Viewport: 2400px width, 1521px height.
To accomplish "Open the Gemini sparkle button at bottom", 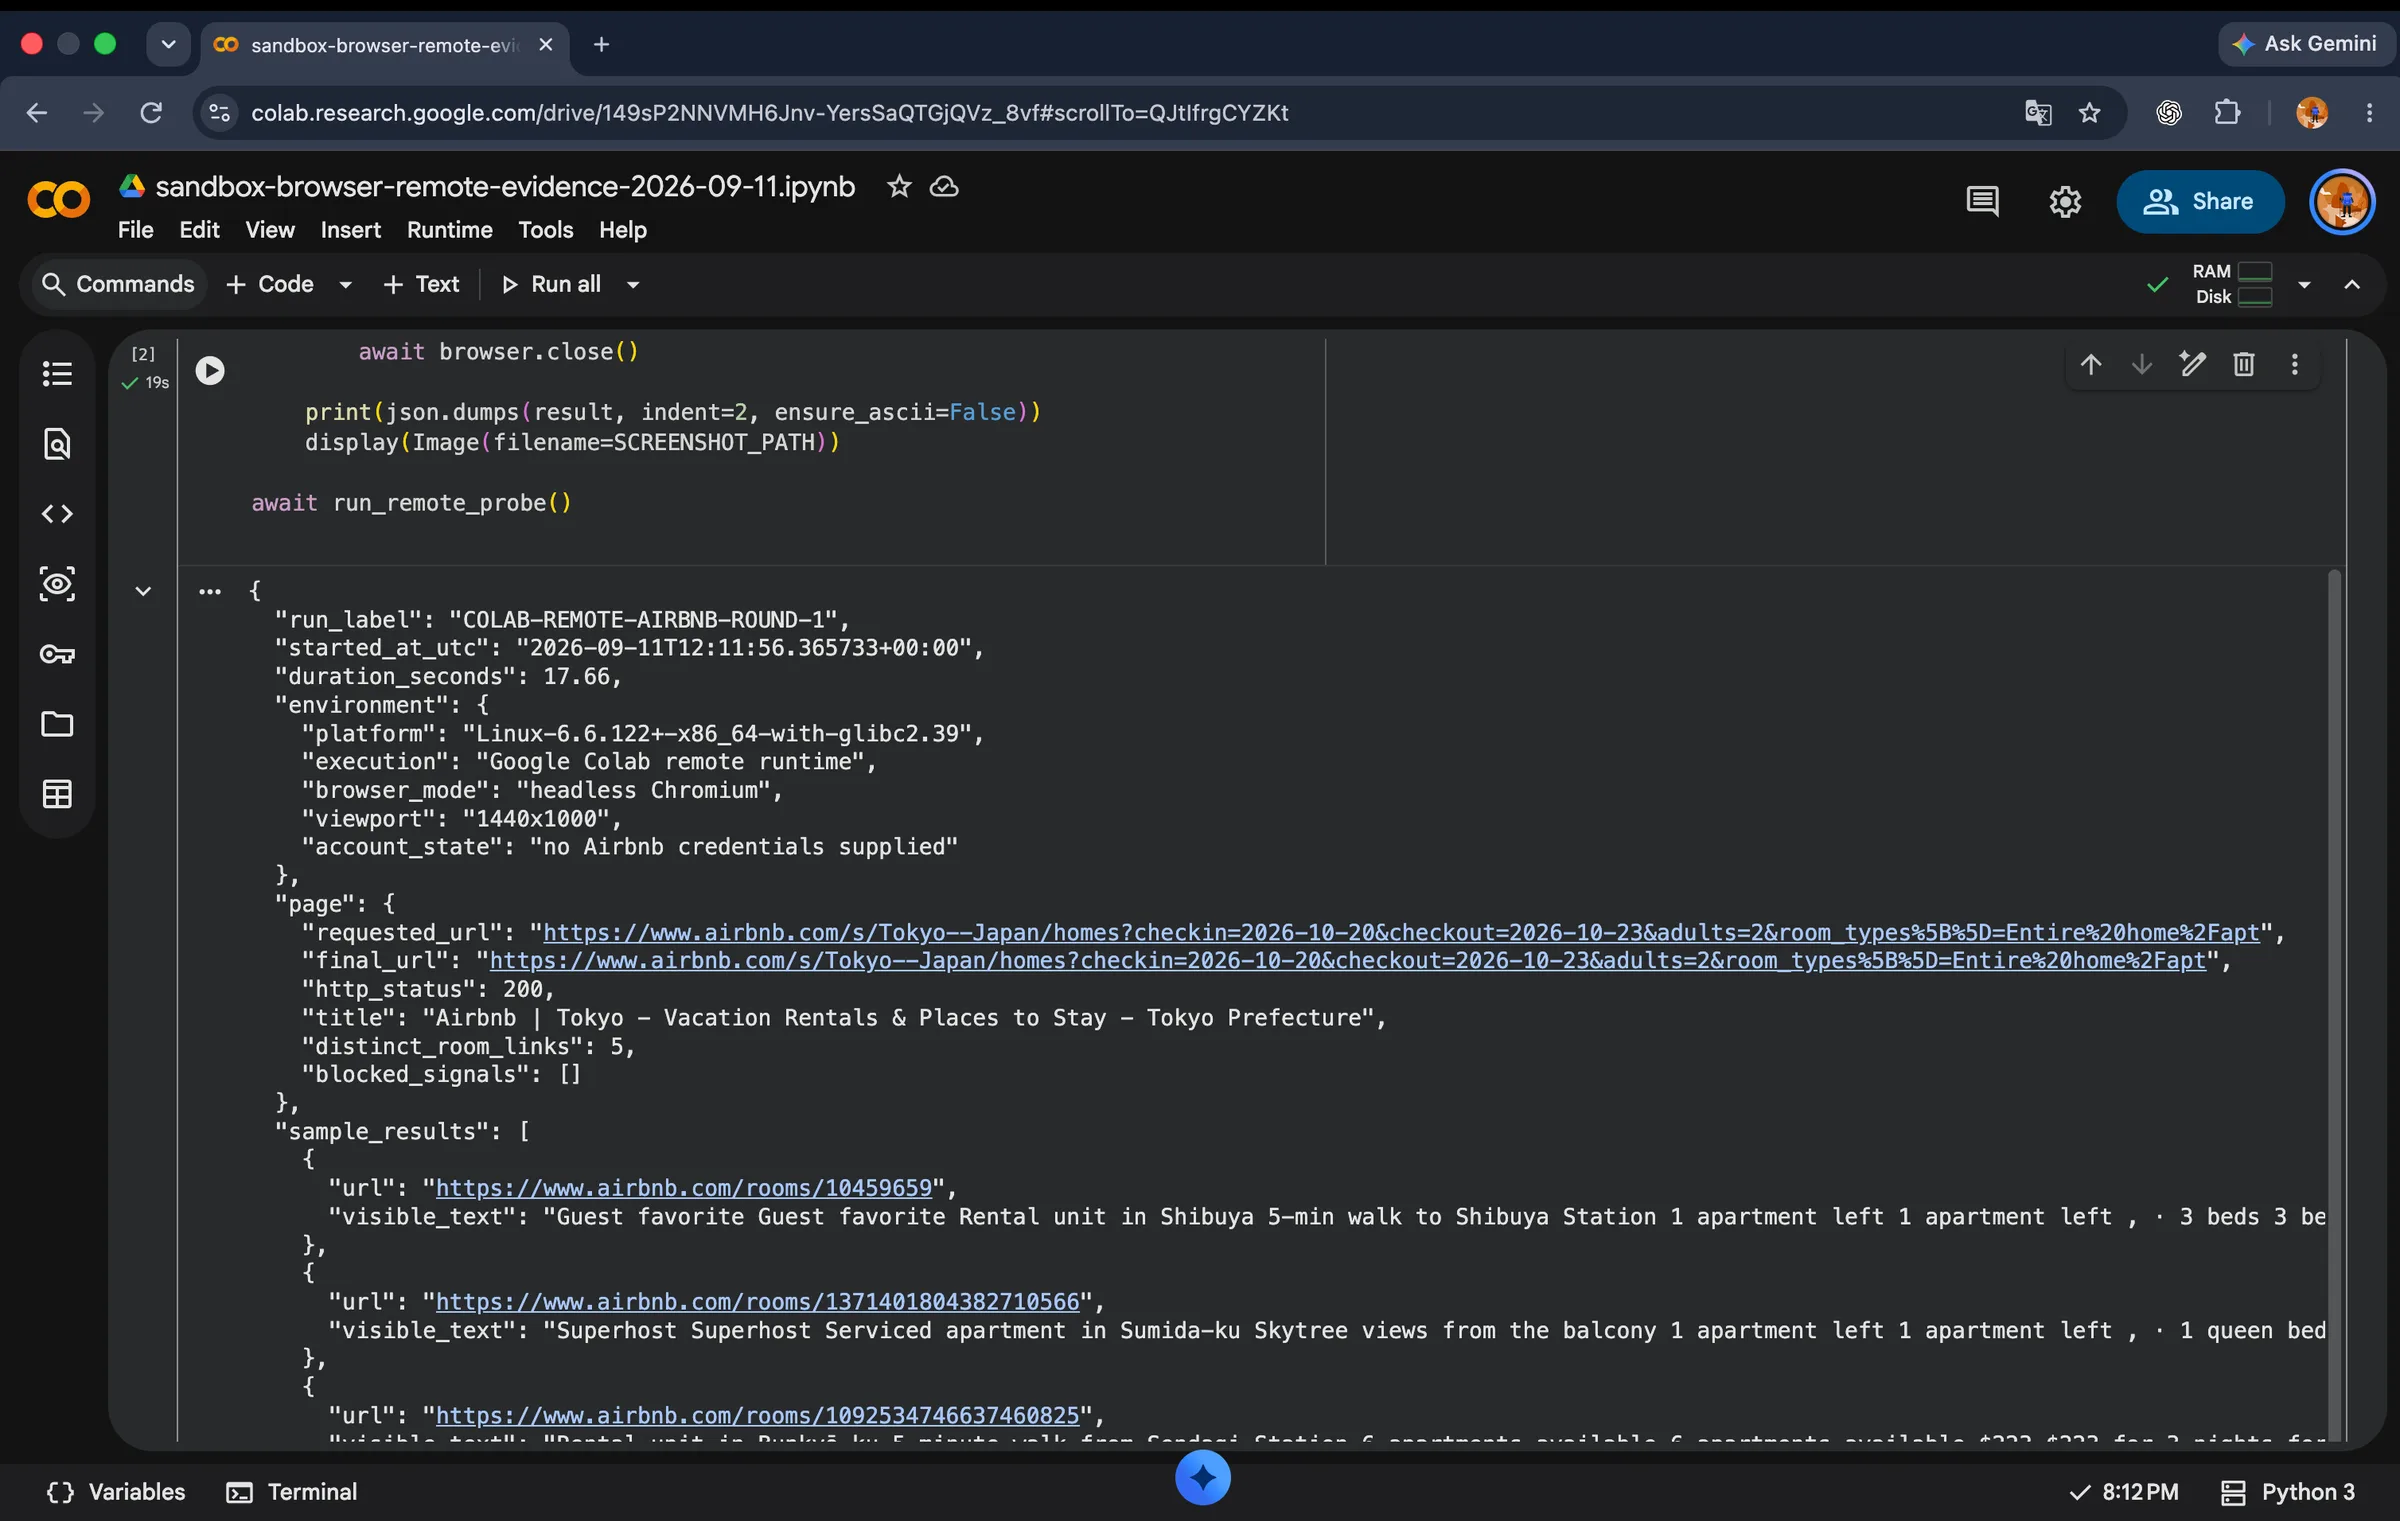I will [1202, 1478].
